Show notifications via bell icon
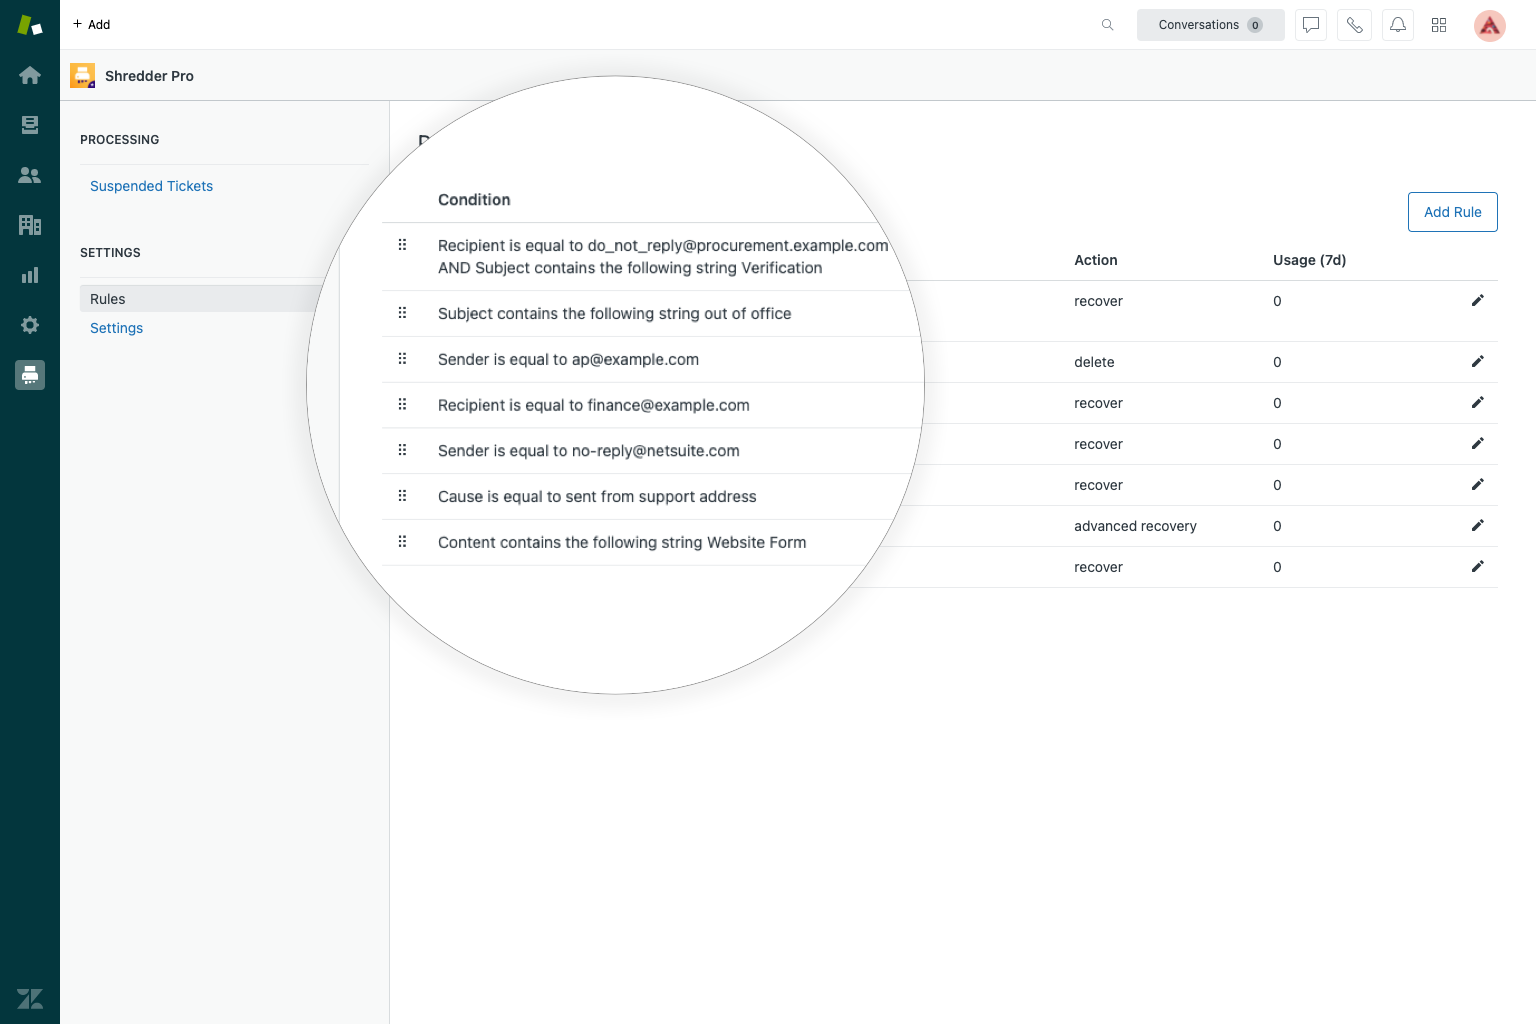This screenshot has width=1536, height=1024. tap(1397, 25)
